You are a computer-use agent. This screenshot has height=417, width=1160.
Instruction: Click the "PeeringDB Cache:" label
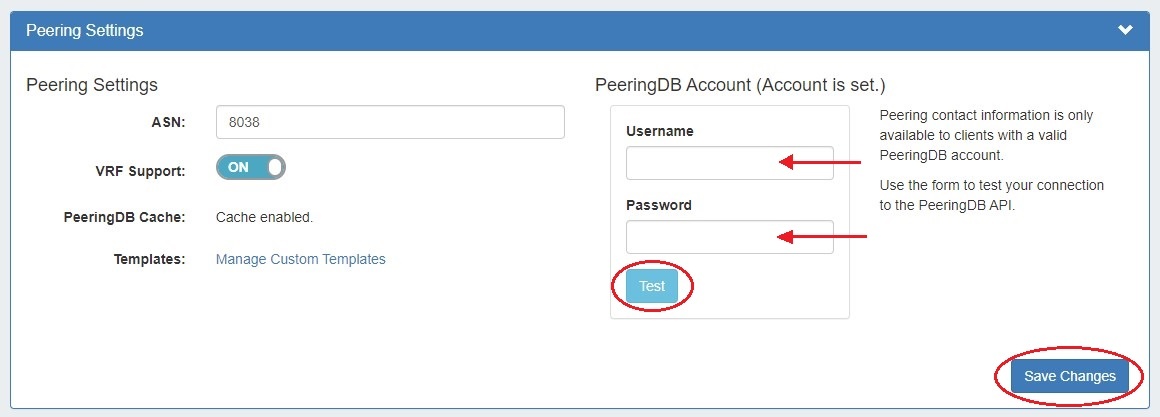(x=125, y=216)
